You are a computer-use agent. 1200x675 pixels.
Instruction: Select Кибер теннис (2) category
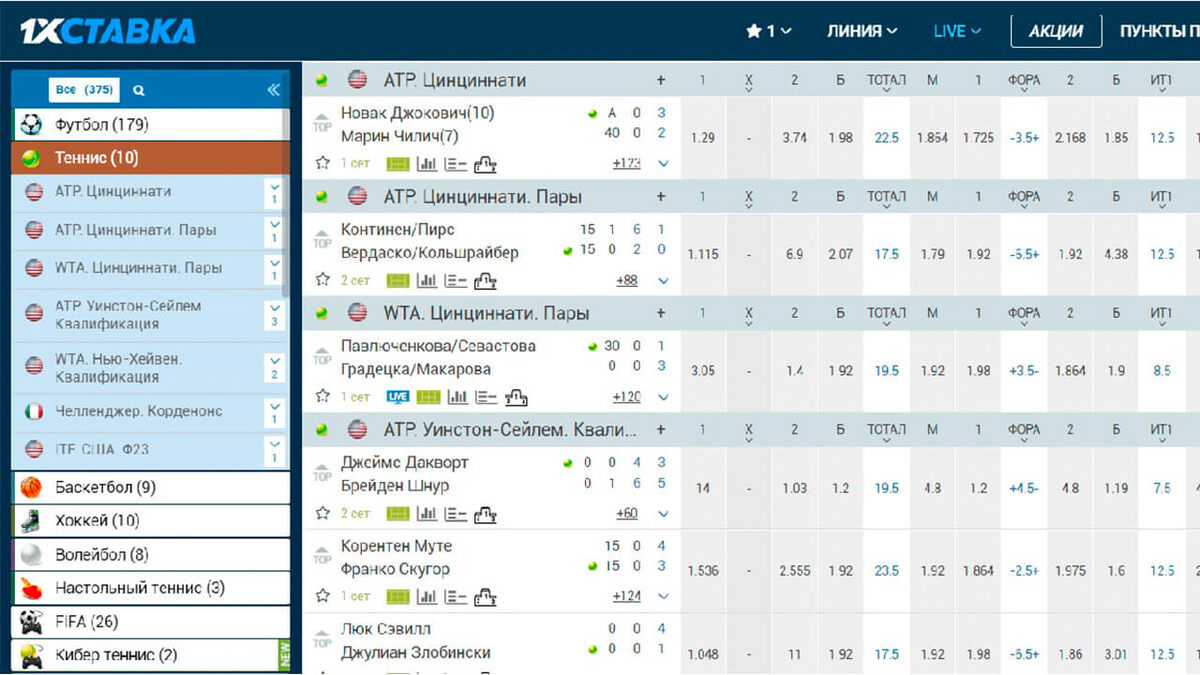[150, 655]
